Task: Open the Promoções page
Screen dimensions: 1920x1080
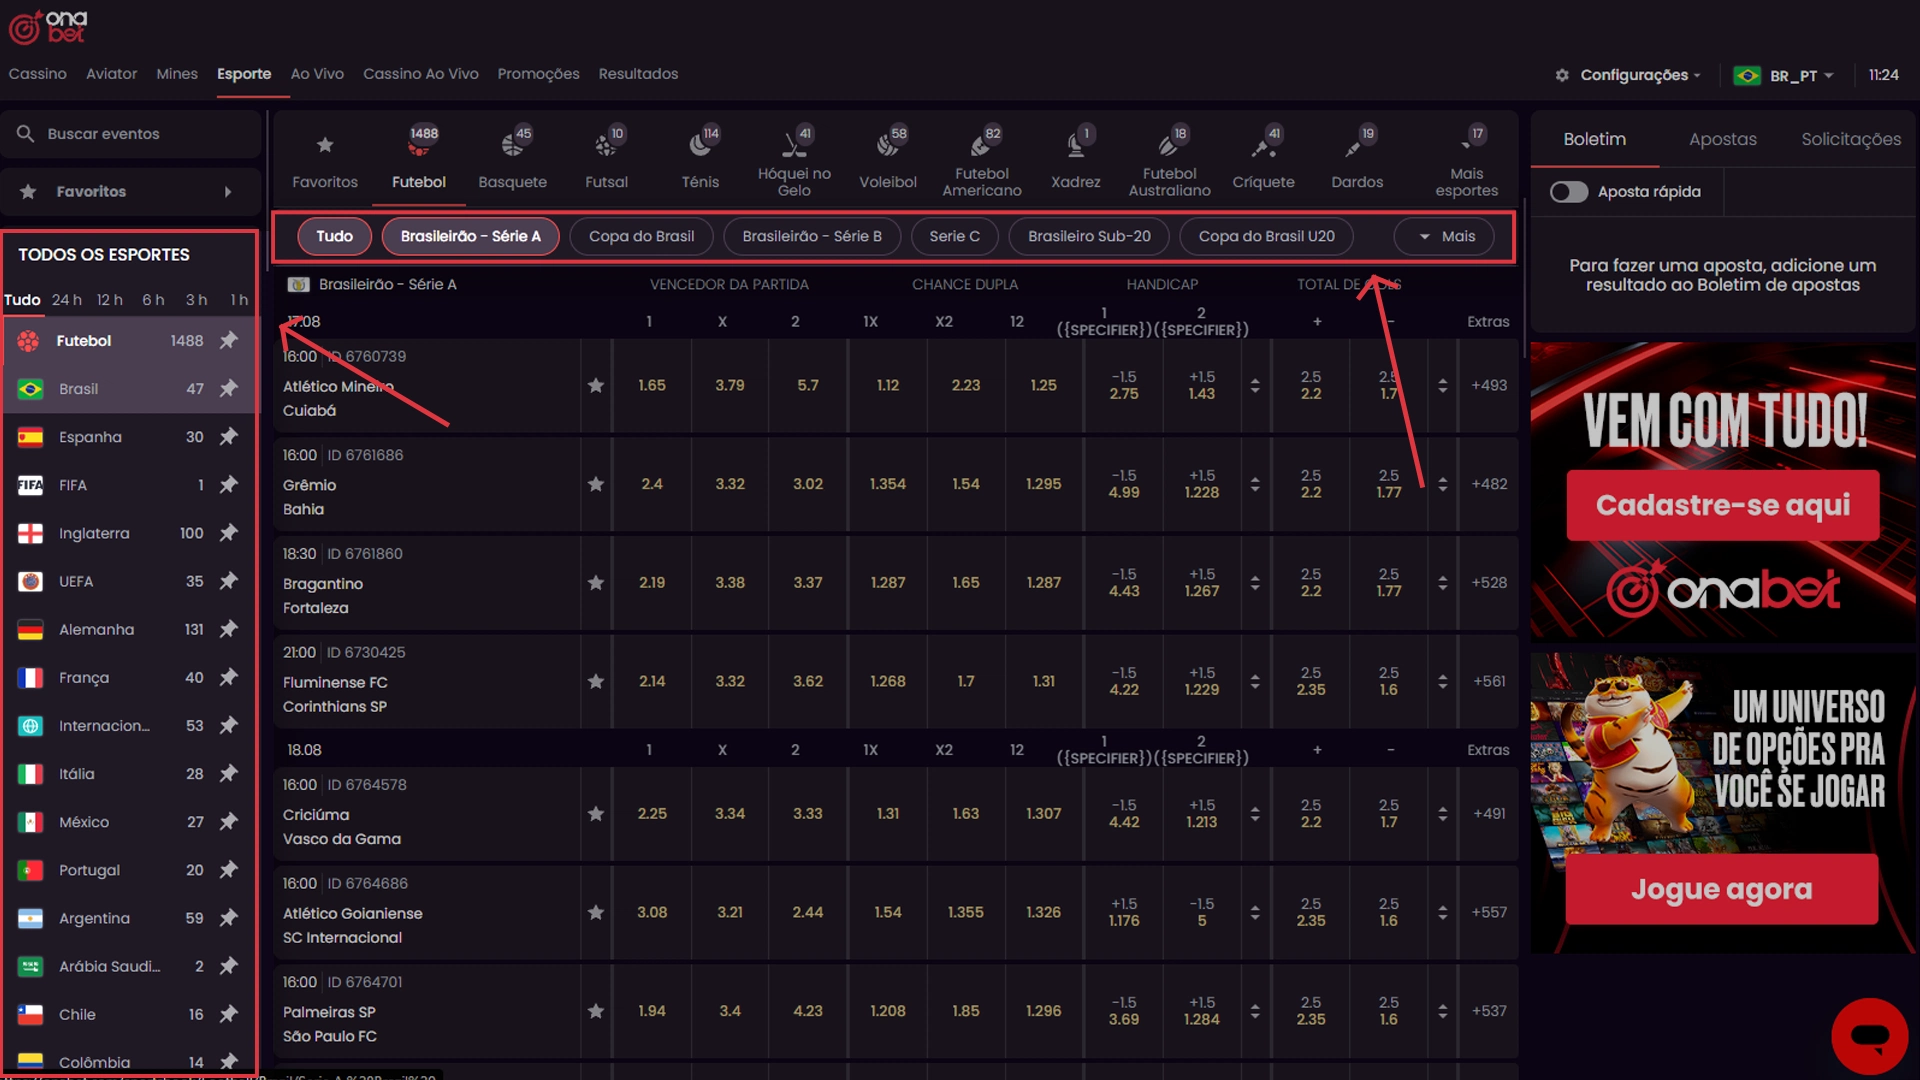Action: click(x=538, y=74)
